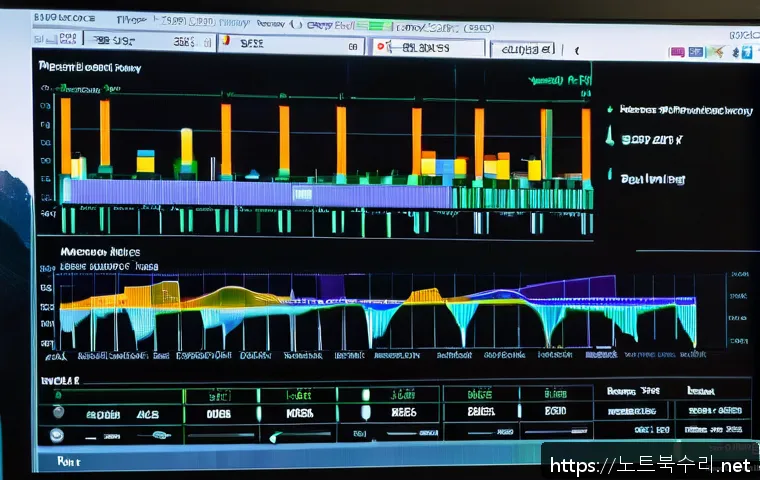The image size is (760, 480).
Task: Click the round knob in the bottom table's last row
Action: (57, 435)
